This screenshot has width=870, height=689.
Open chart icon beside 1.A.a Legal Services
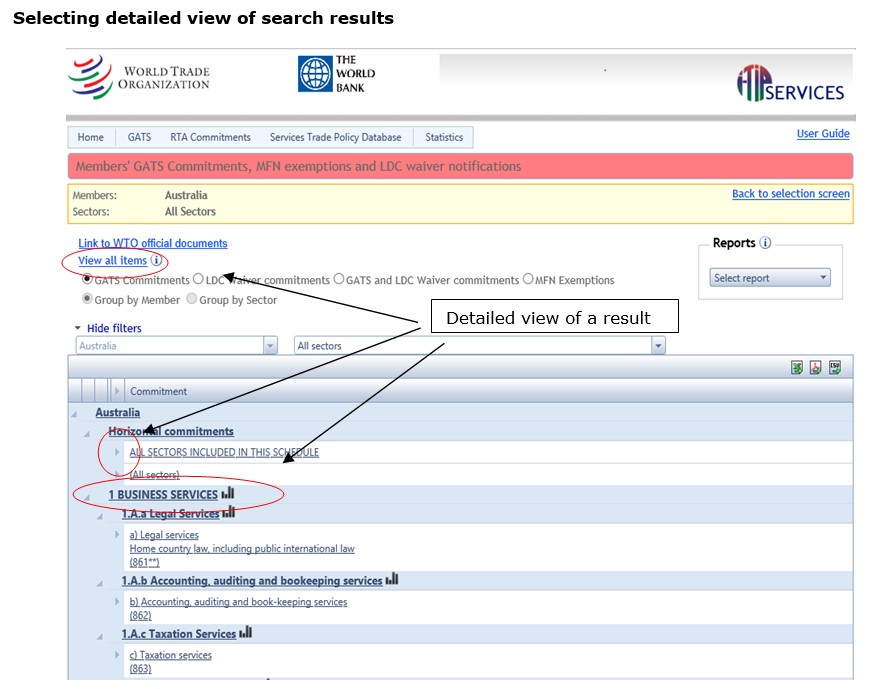[x=229, y=513]
